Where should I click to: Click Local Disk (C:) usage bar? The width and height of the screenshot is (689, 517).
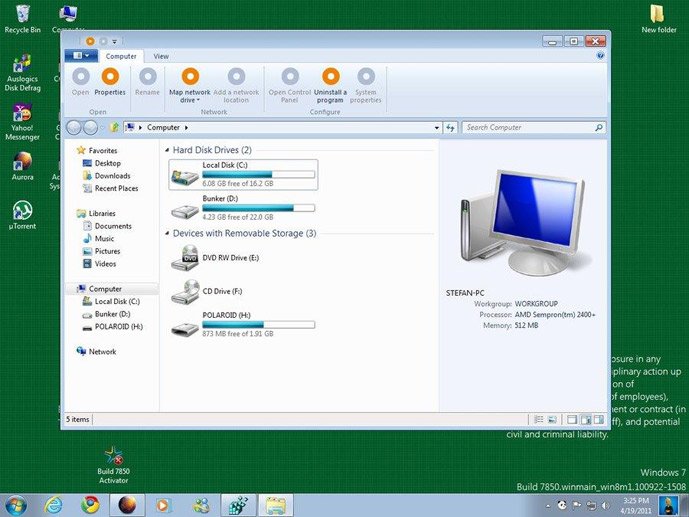(258, 174)
